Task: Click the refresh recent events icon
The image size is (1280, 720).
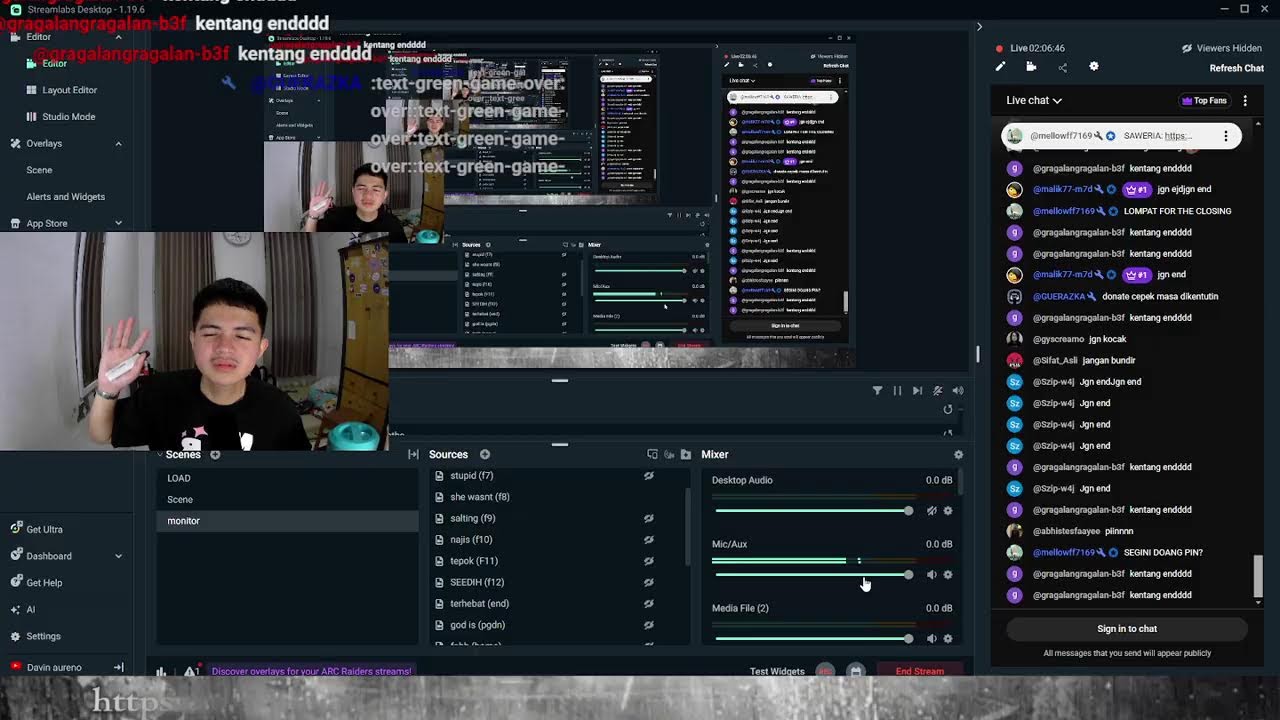Action: coord(948,410)
